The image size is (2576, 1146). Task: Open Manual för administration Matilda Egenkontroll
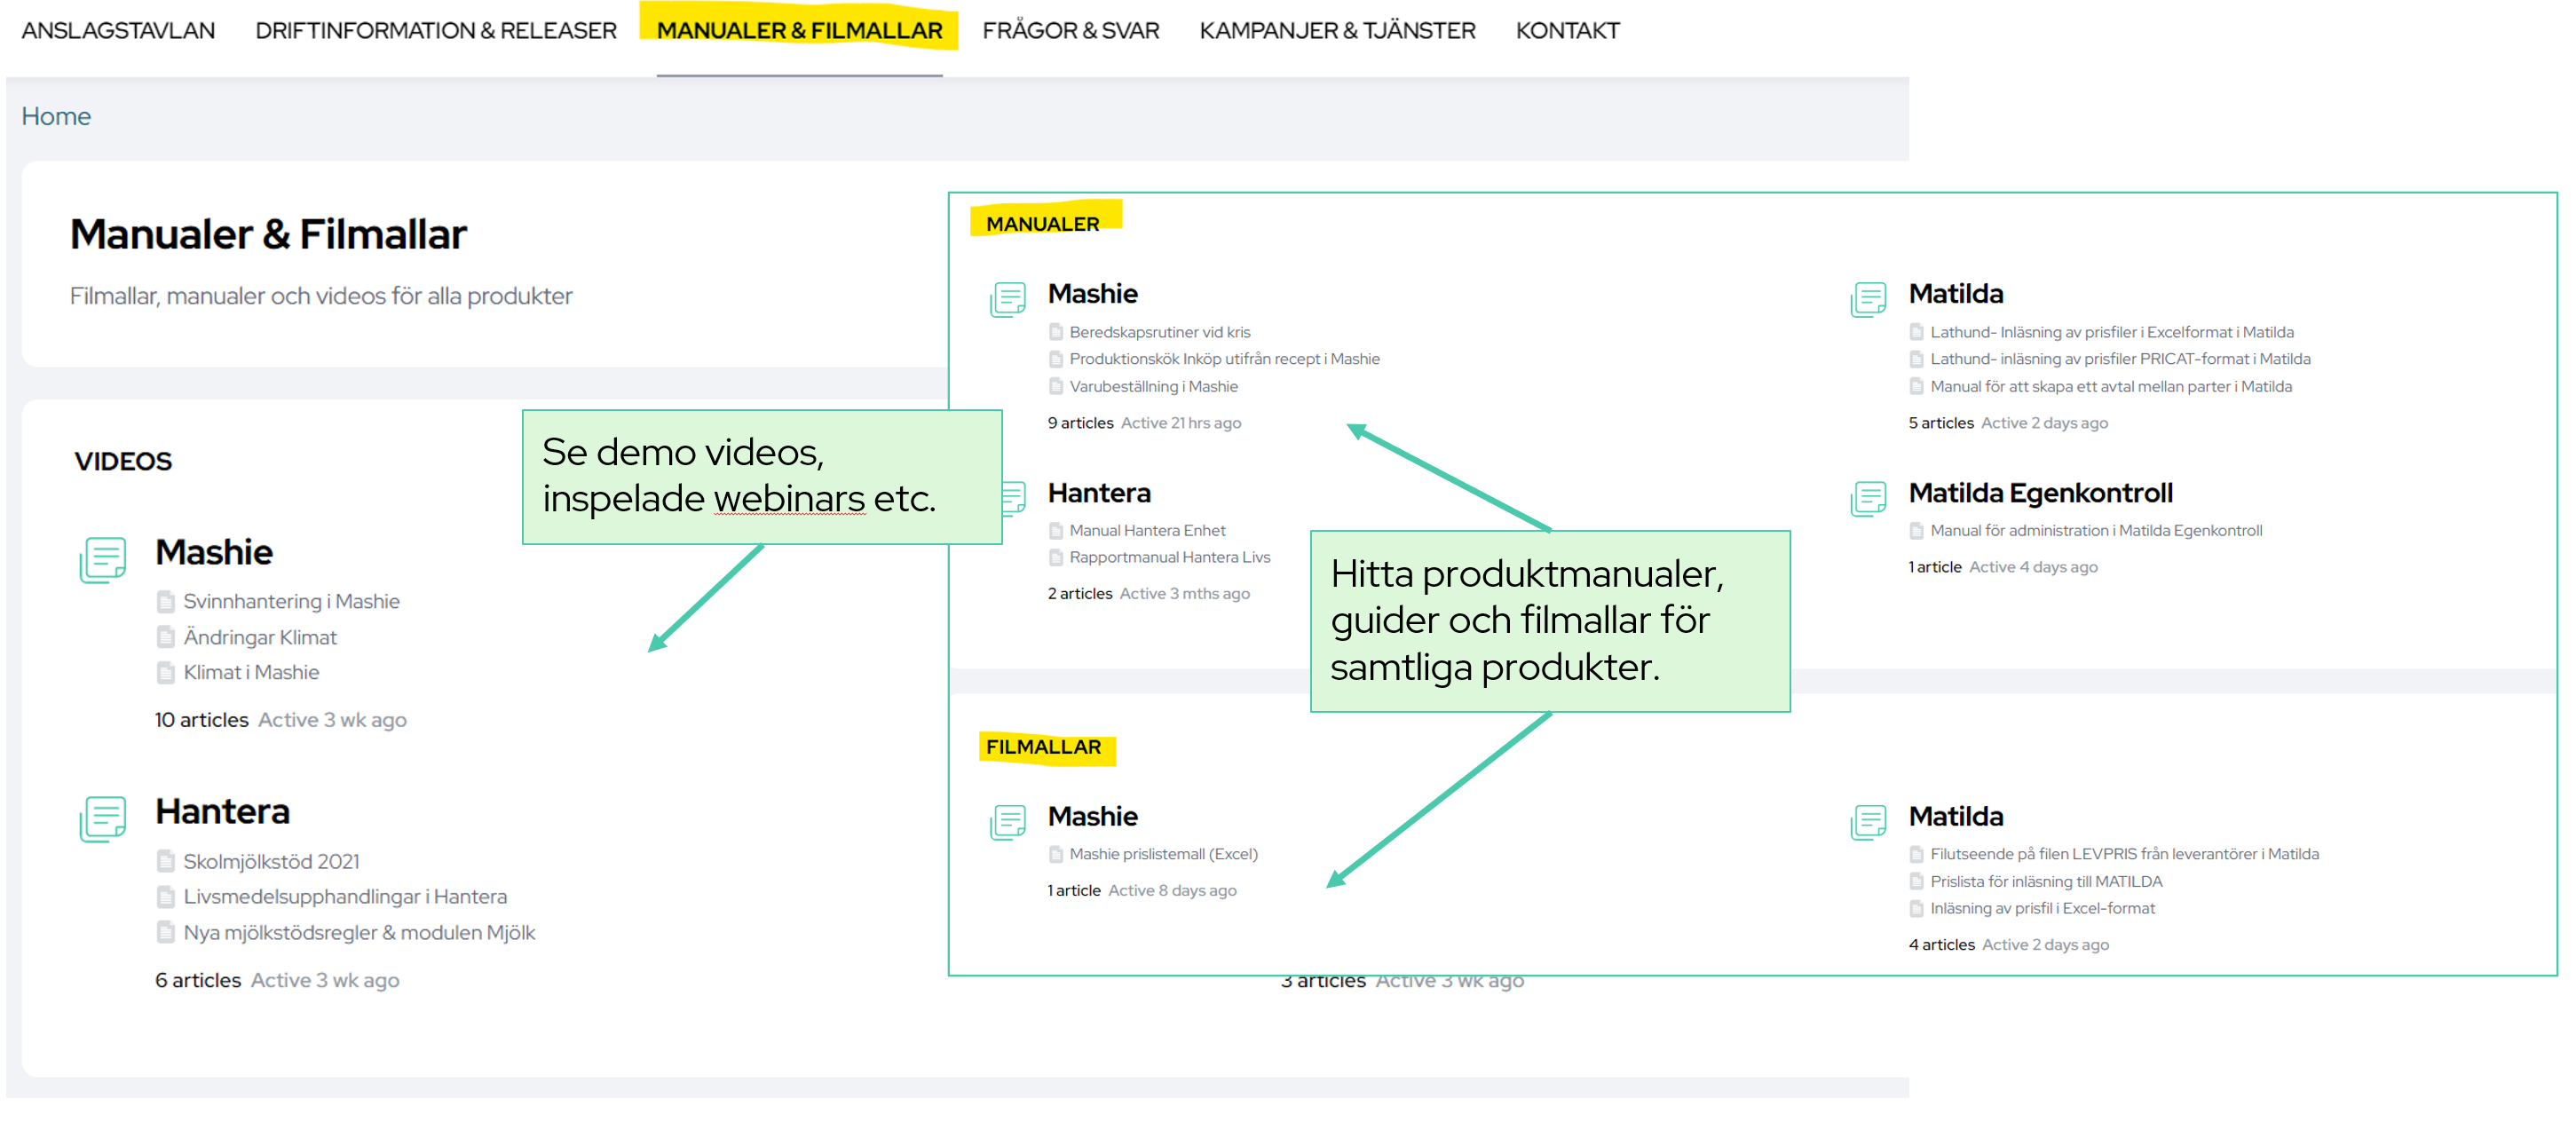pos(2095,530)
